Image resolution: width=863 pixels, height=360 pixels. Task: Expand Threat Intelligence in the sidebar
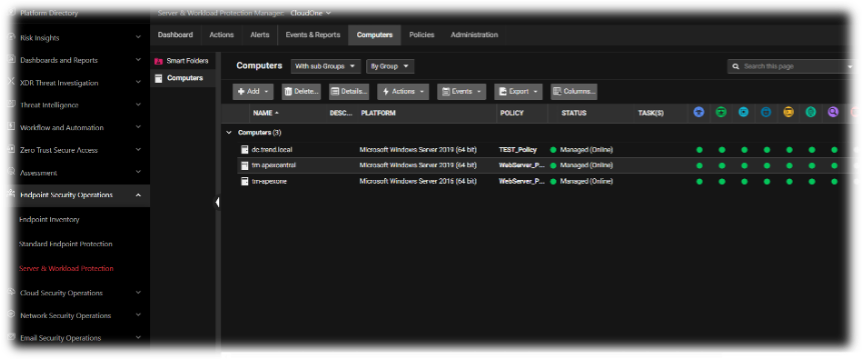point(138,105)
